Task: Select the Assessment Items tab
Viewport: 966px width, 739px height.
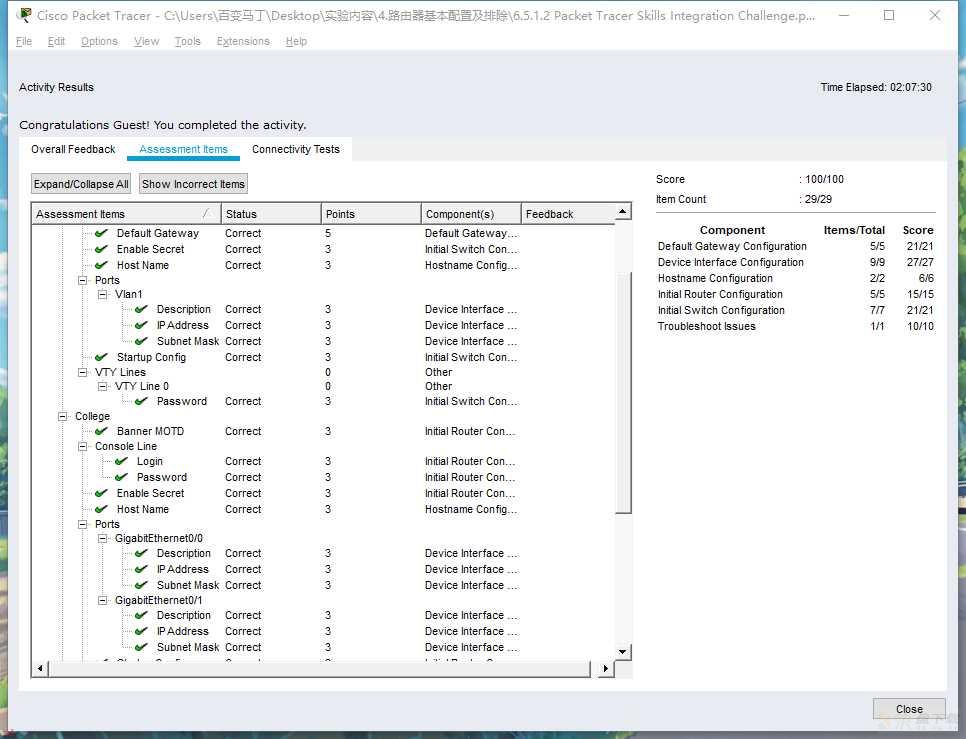Action: tap(184, 149)
